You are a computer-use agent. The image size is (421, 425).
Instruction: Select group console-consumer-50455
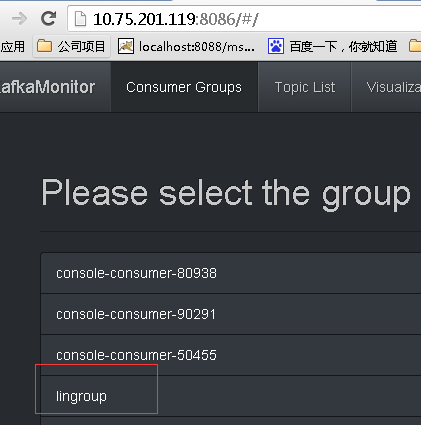[231, 355]
